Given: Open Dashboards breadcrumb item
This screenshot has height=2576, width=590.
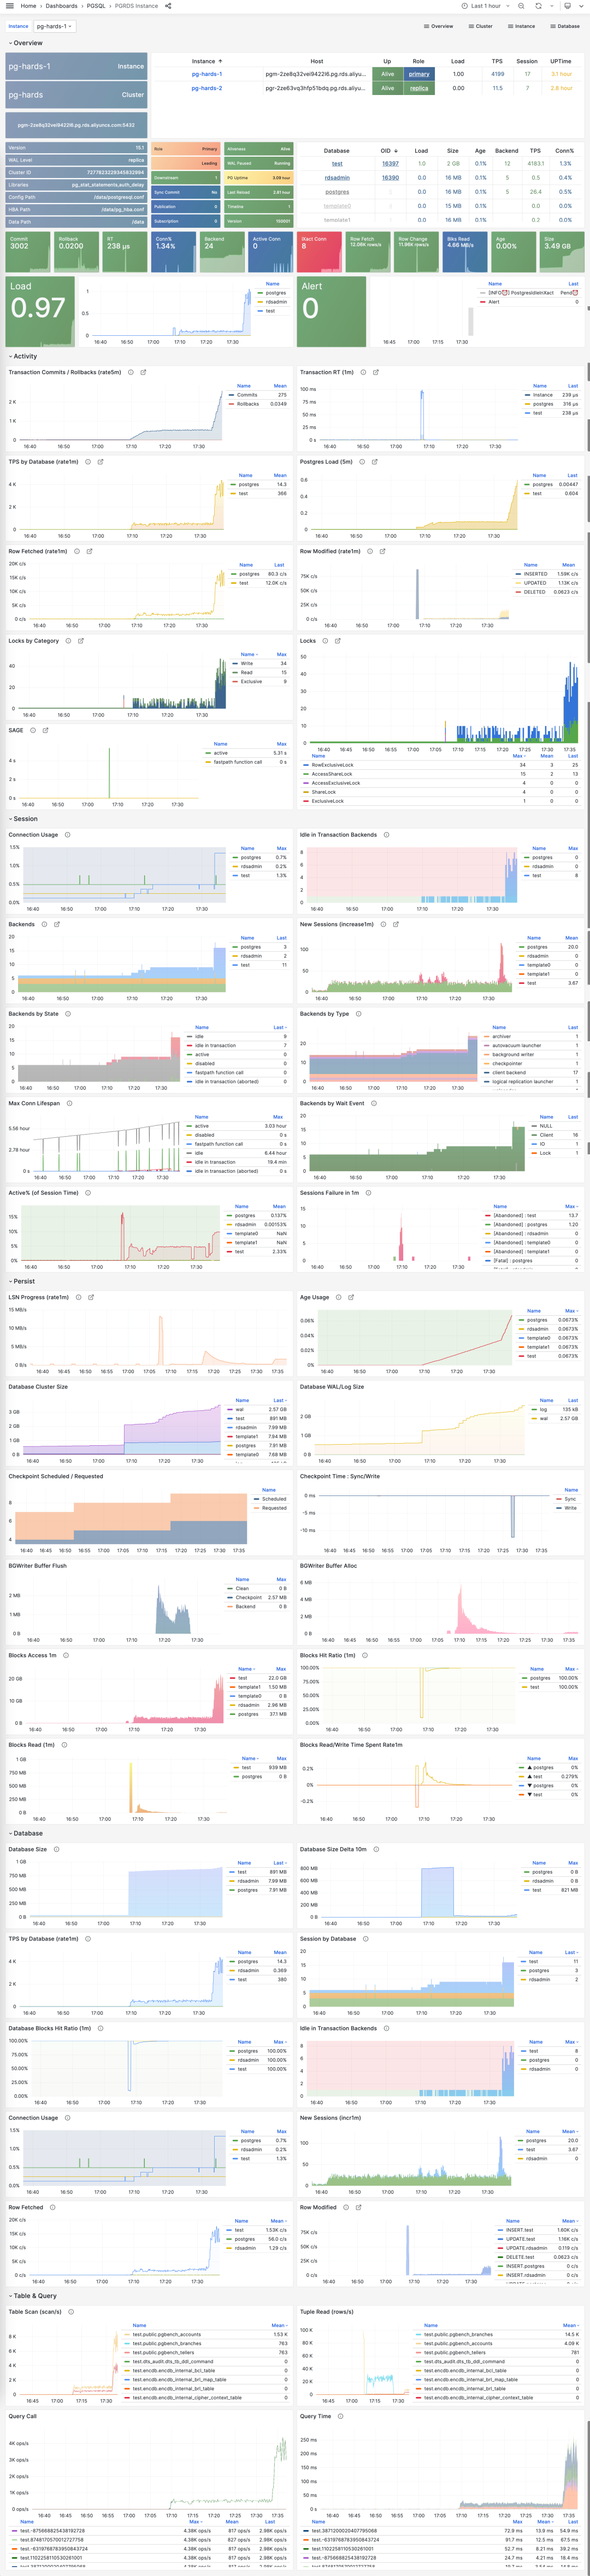Looking at the screenshot, I should (x=61, y=6).
